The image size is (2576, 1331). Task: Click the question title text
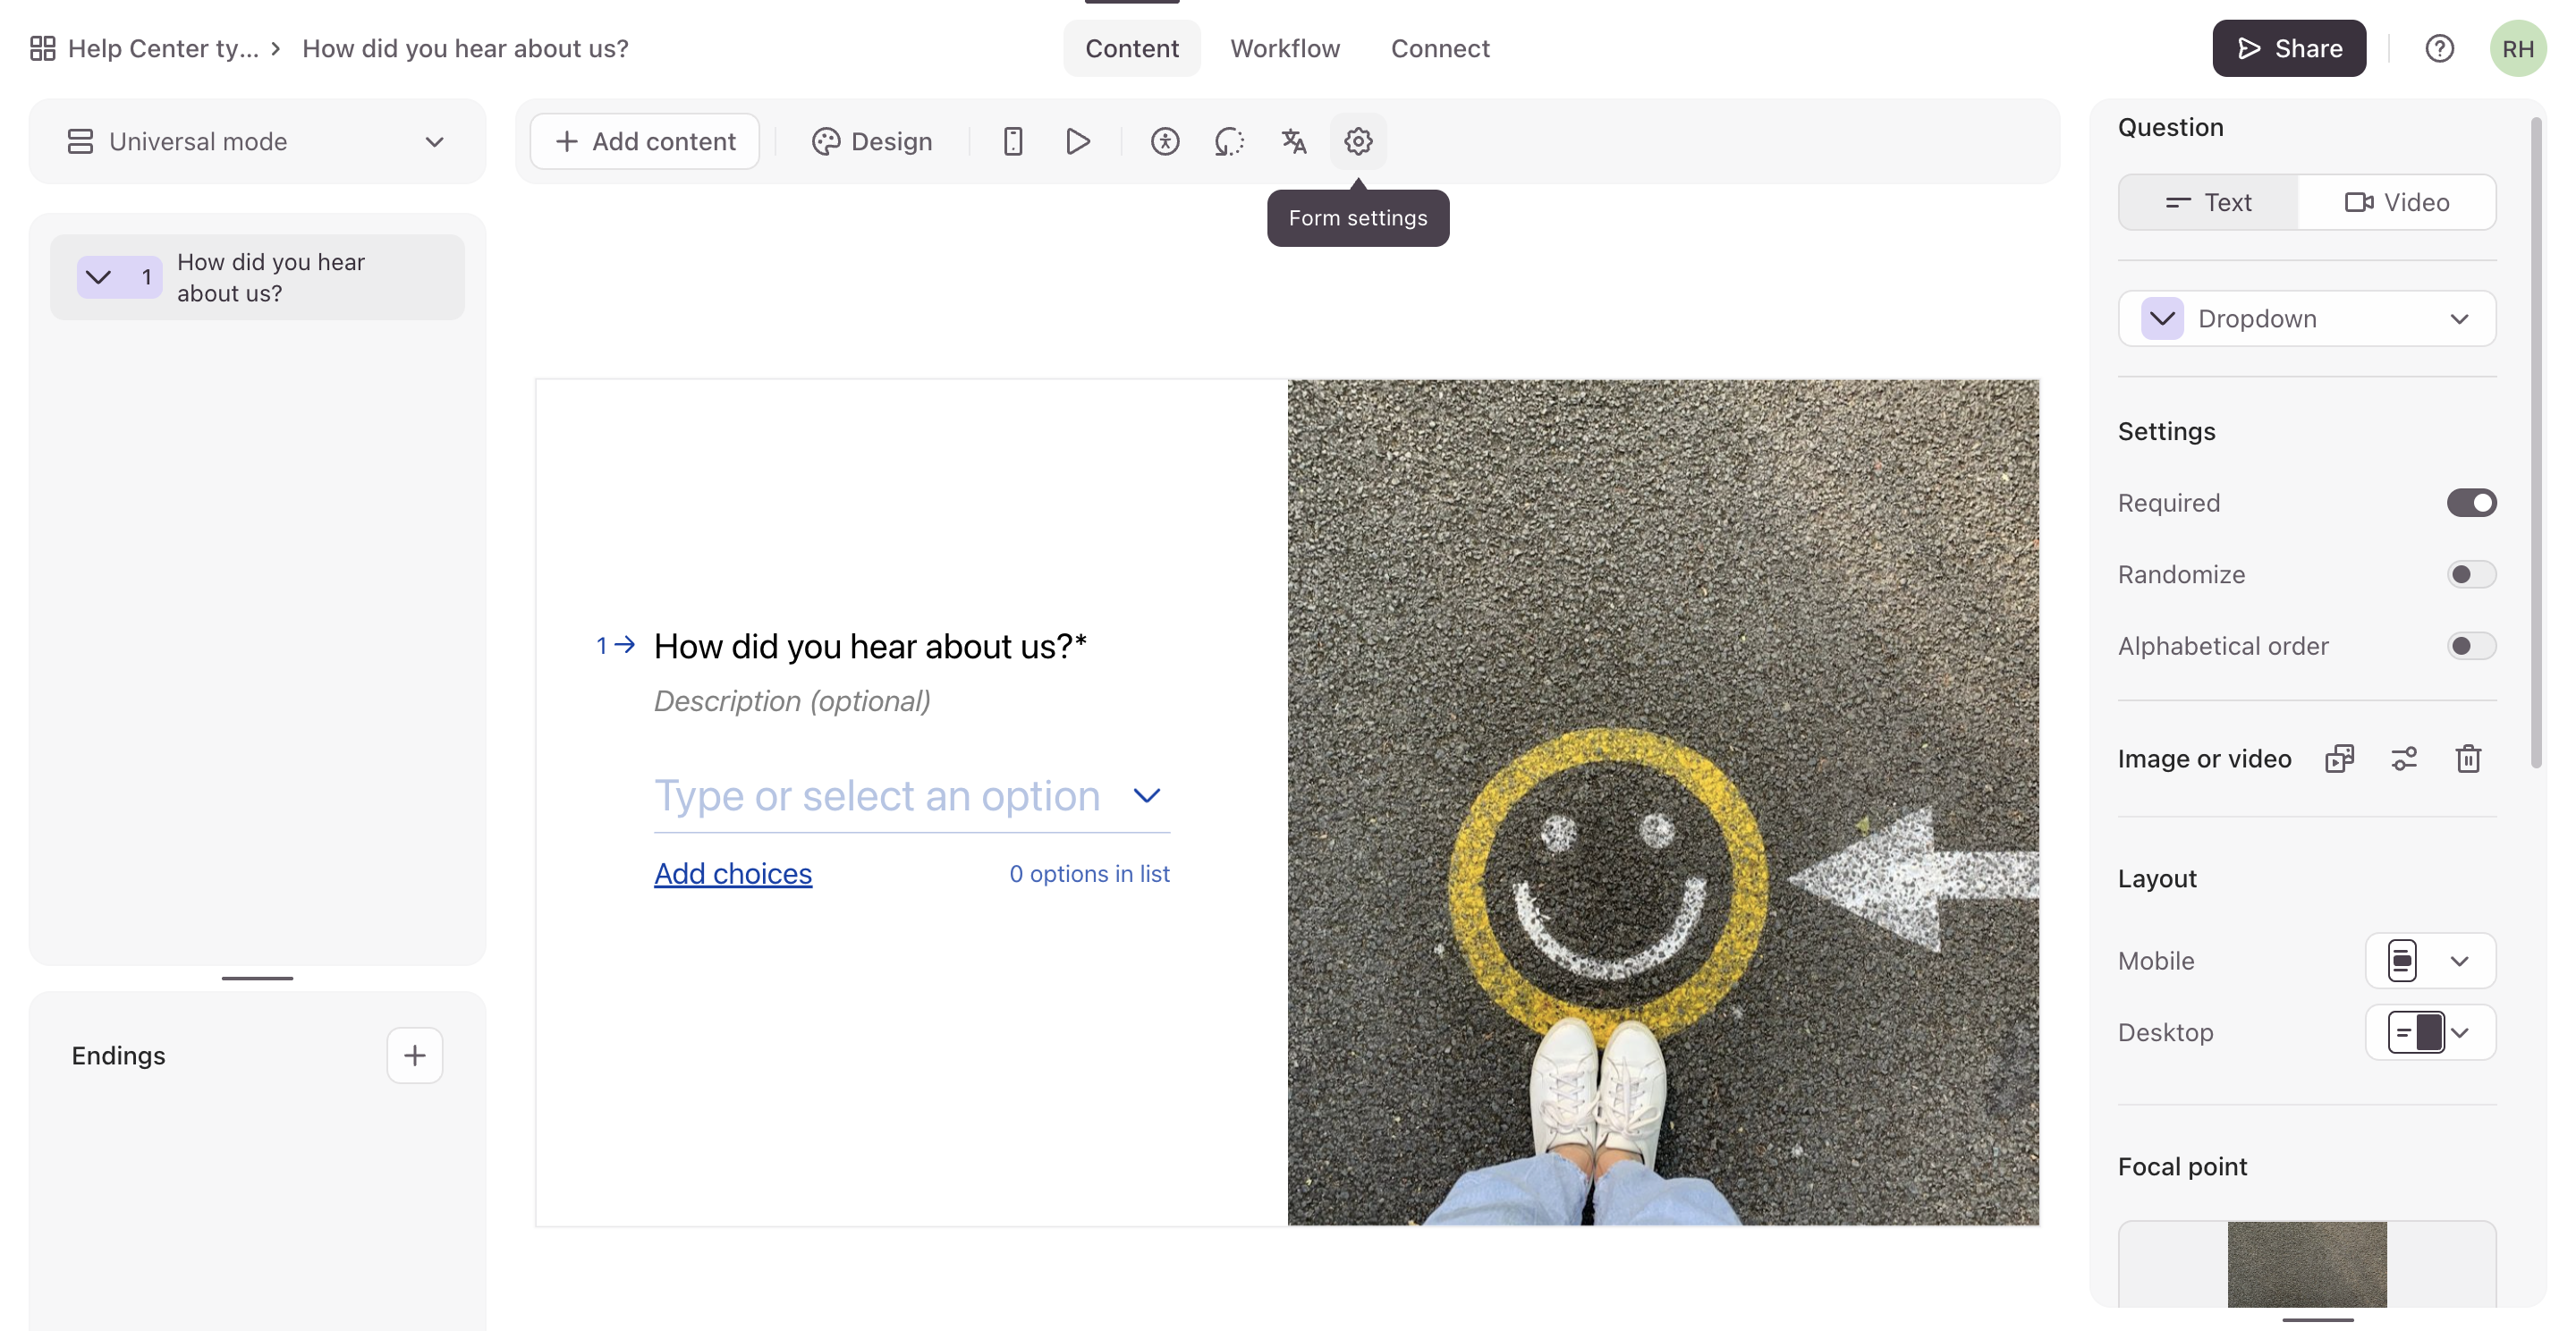click(869, 646)
